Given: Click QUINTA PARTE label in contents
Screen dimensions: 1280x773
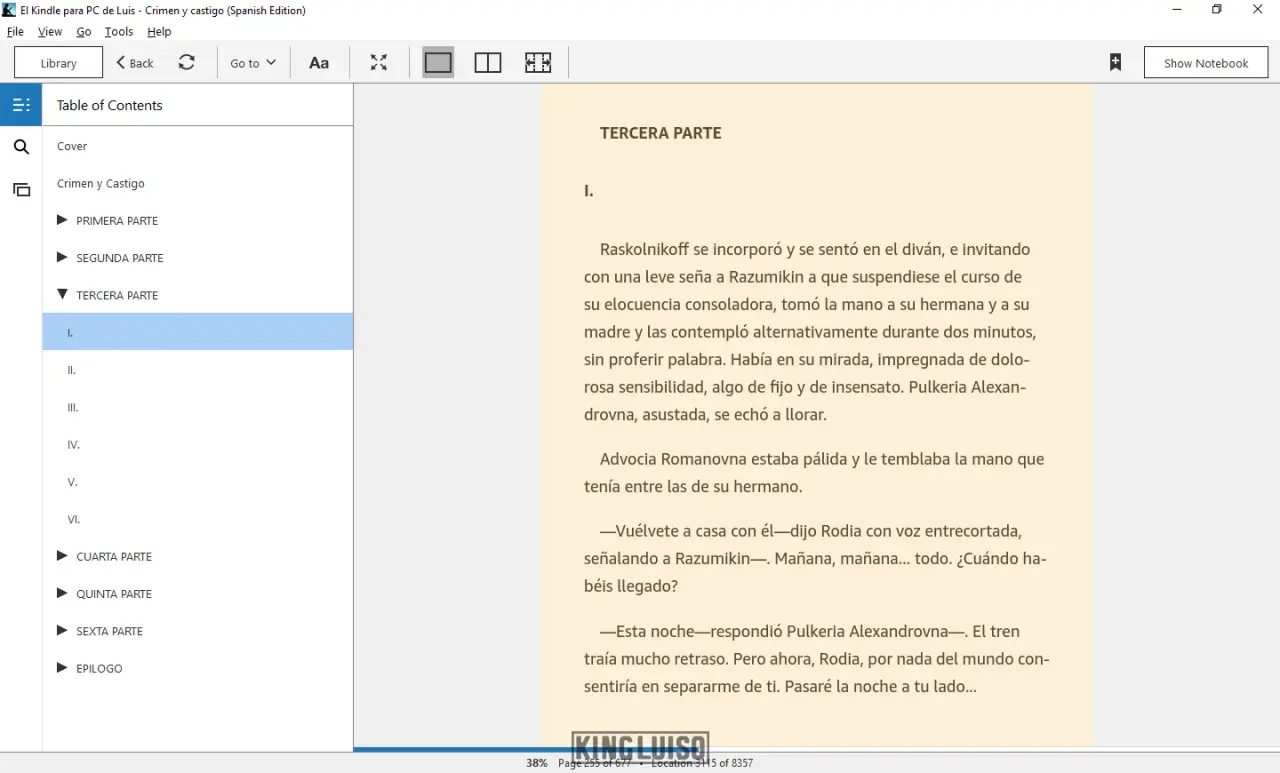Looking at the screenshot, I should (114, 594).
